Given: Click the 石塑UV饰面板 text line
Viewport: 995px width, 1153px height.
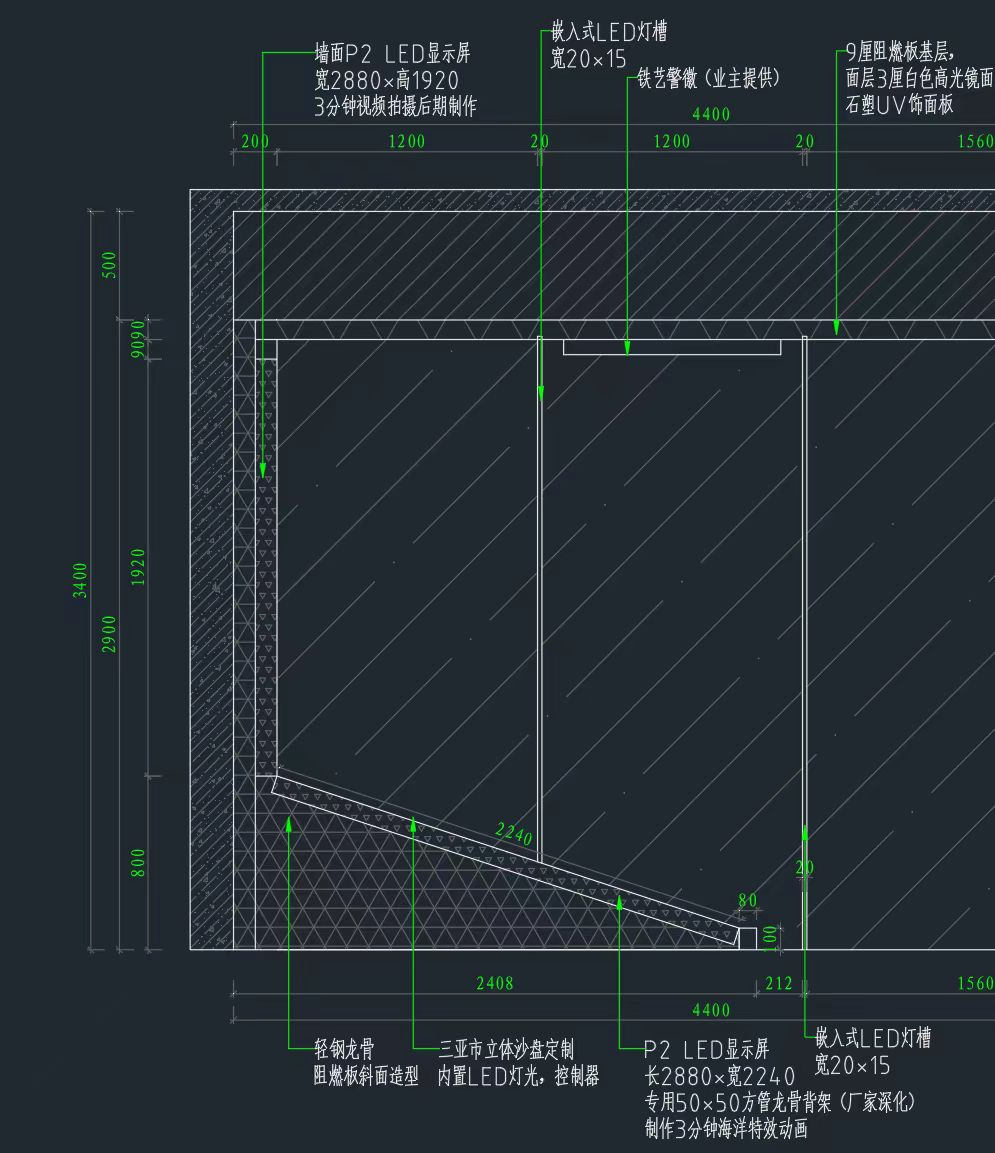Looking at the screenshot, I should click(x=900, y=105).
